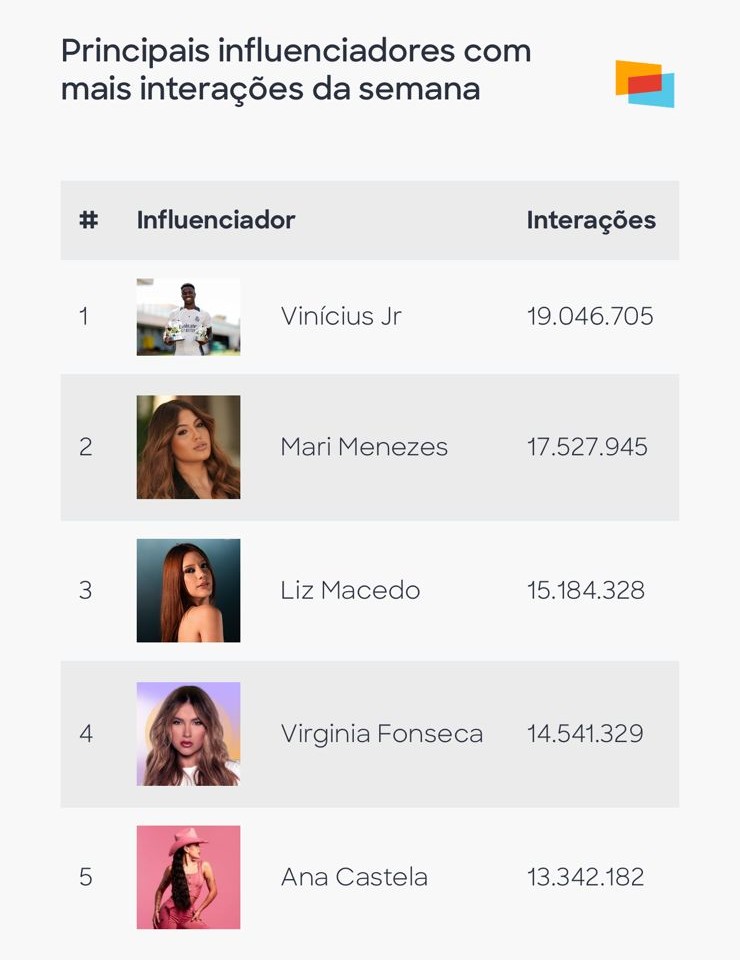The image size is (740, 960).
Task: Select the interactions count 14.541.329
Action: (586, 734)
